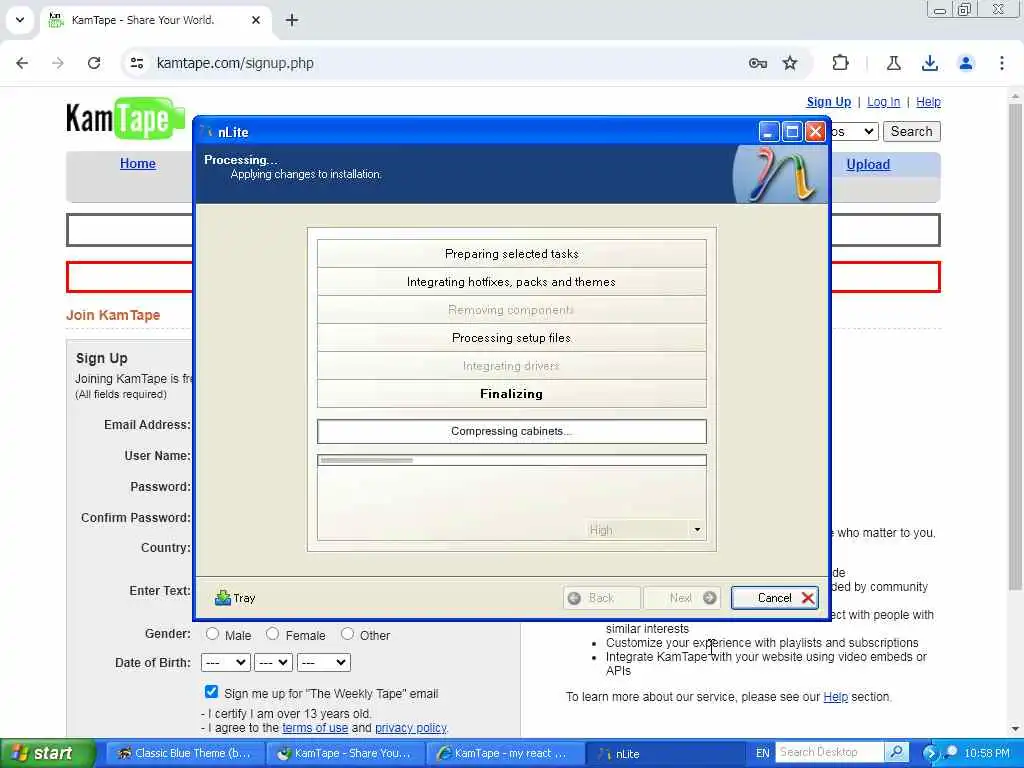The image size is (1024, 768).
Task: Click 'Processing setup files' step
Action: (511, 338)
